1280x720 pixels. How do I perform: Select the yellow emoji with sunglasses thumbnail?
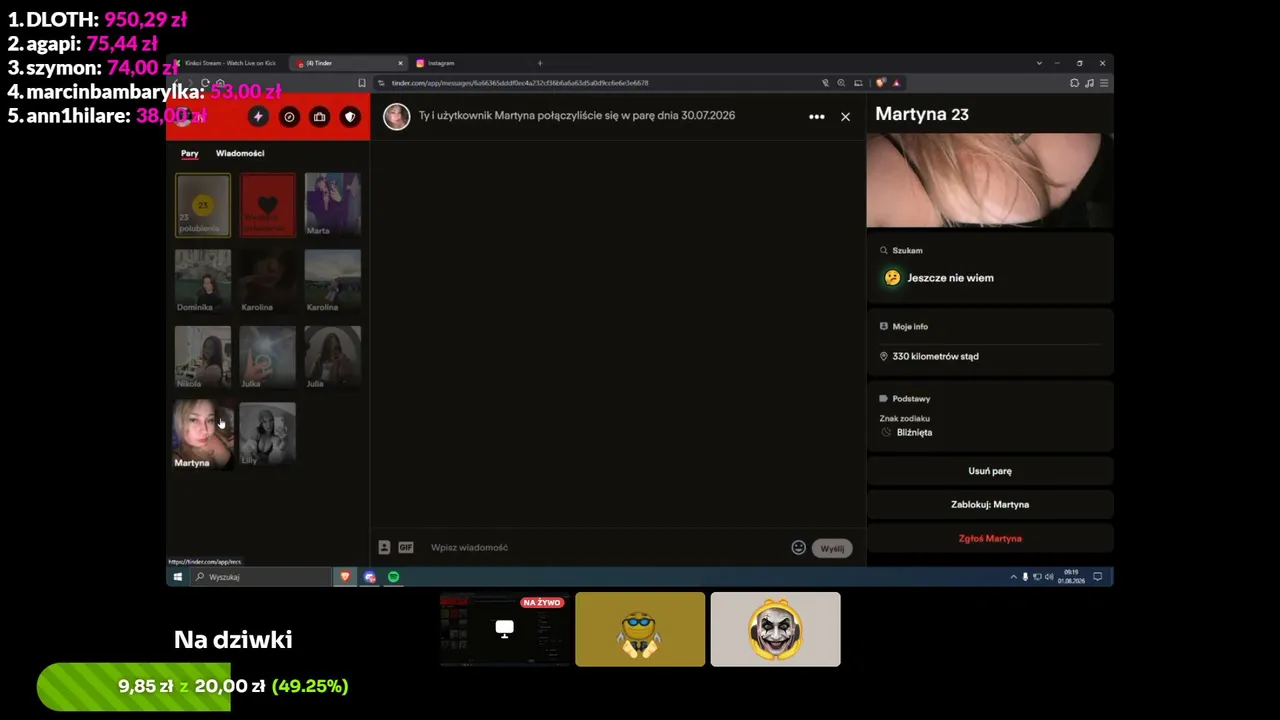tap(640, 629)
